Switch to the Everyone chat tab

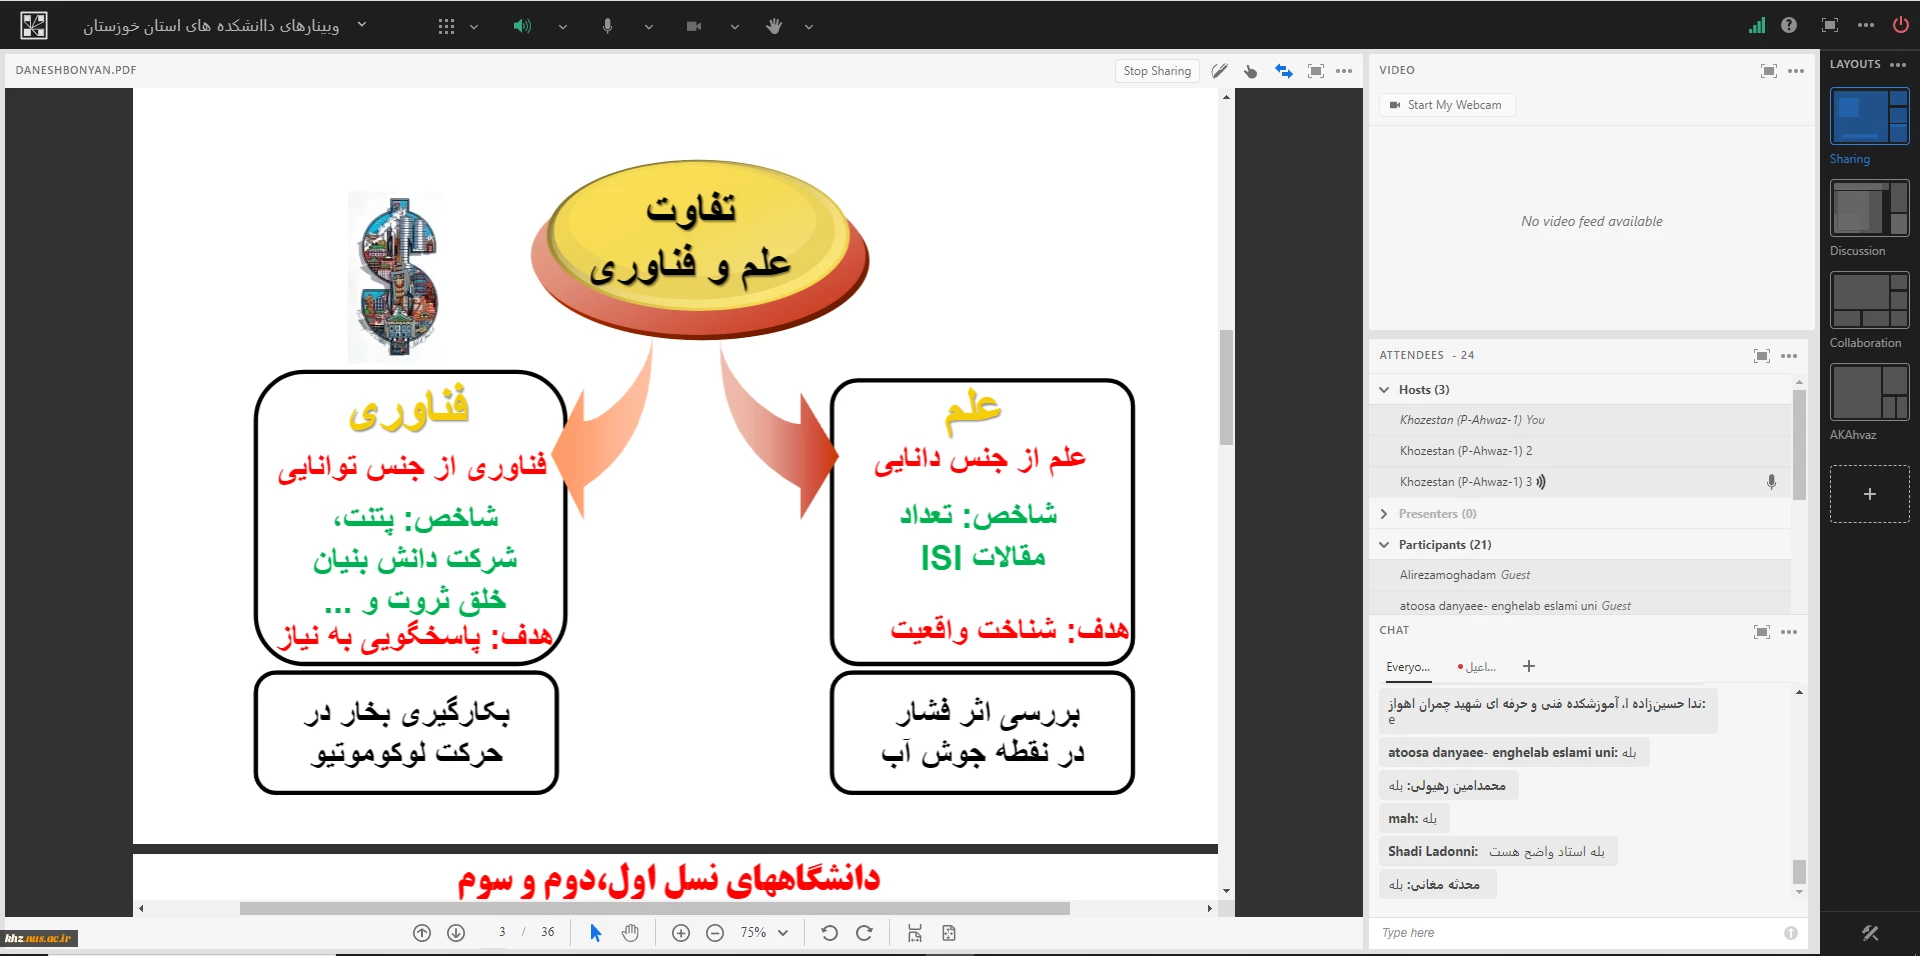click(x=1408, y=667)
